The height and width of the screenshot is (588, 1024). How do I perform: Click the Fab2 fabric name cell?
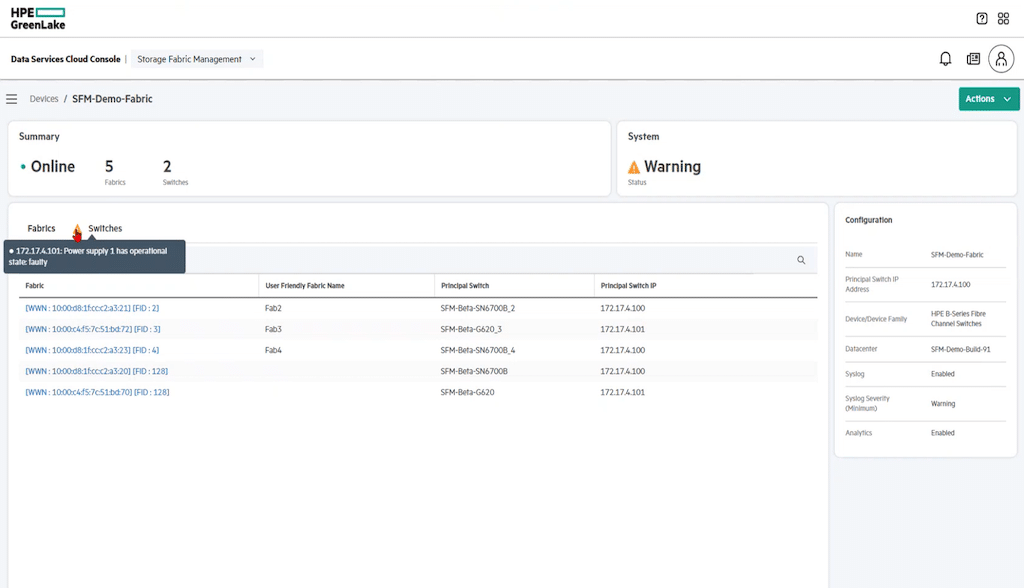pos(273,308)
